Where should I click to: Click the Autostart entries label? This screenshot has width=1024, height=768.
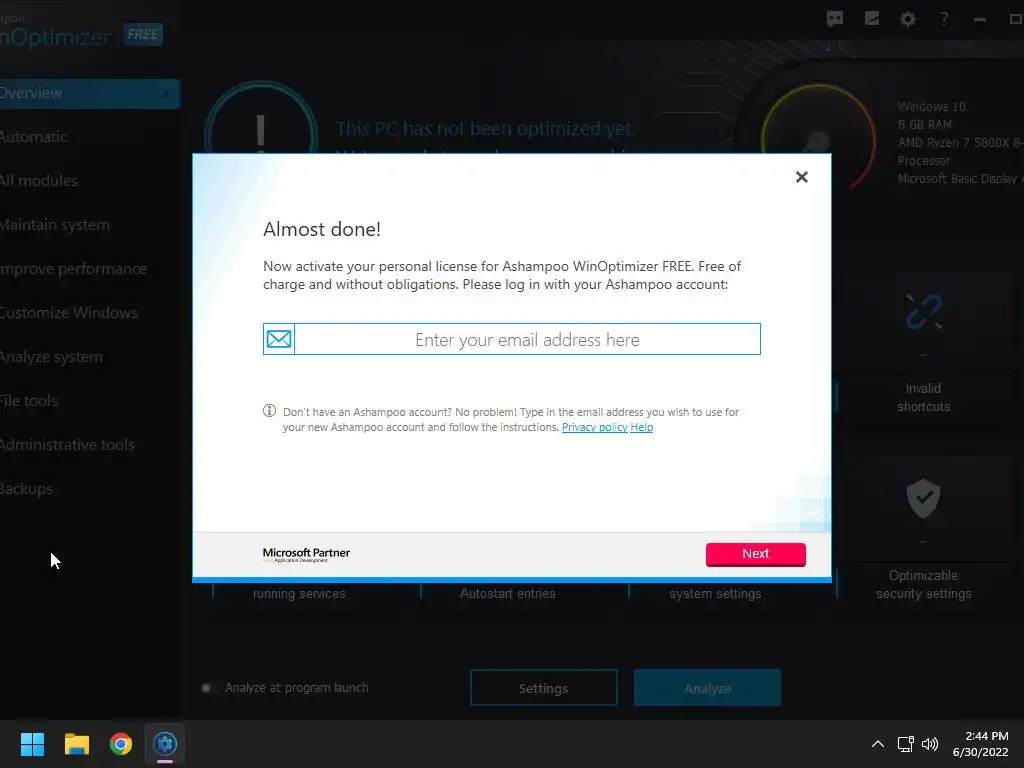507,594
